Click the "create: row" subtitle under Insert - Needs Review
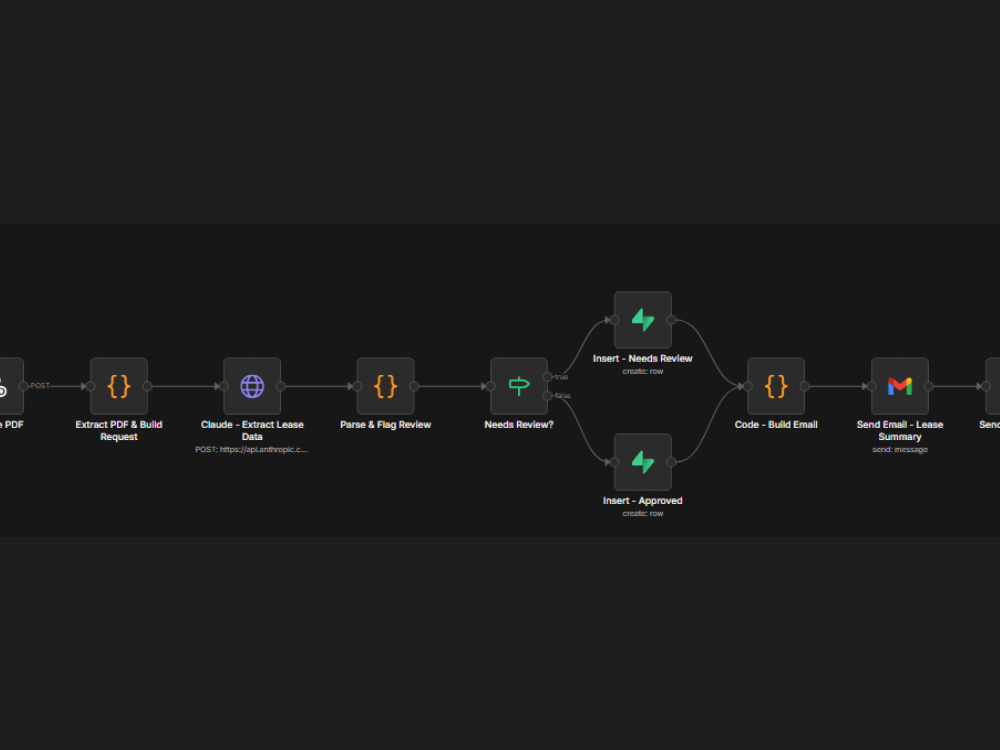 coord(642,371)
